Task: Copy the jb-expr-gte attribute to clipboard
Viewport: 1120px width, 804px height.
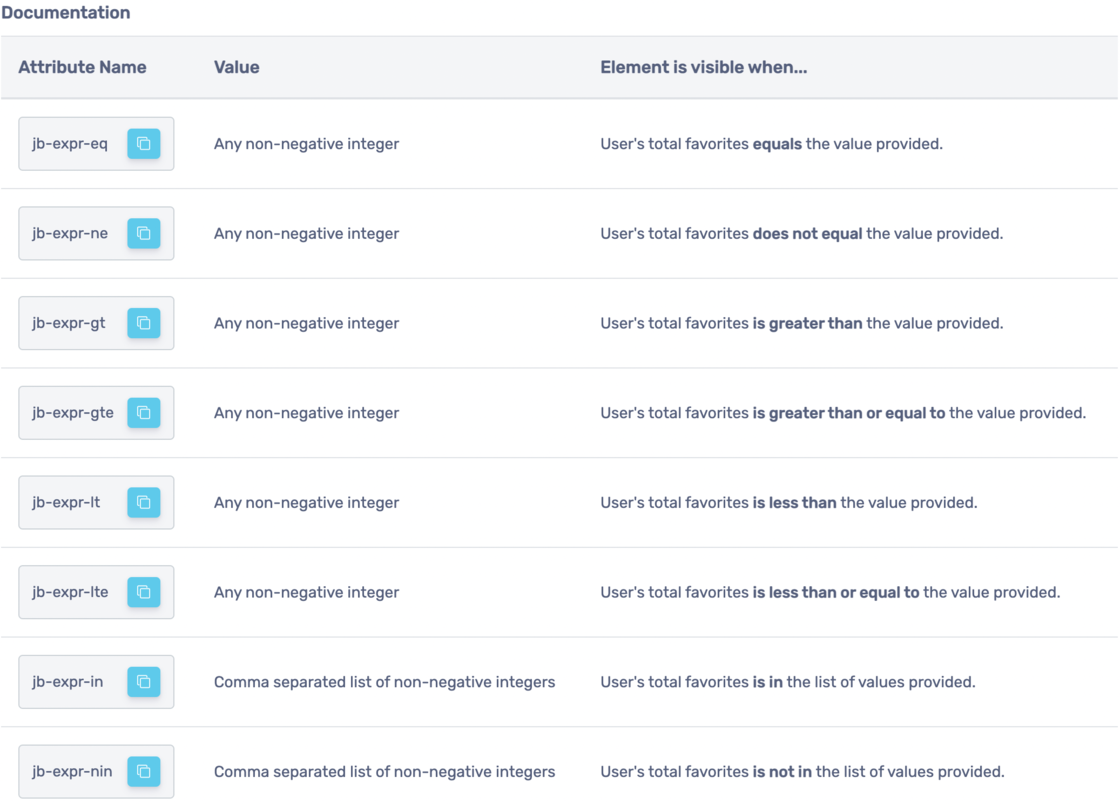Action: [144, 413]
